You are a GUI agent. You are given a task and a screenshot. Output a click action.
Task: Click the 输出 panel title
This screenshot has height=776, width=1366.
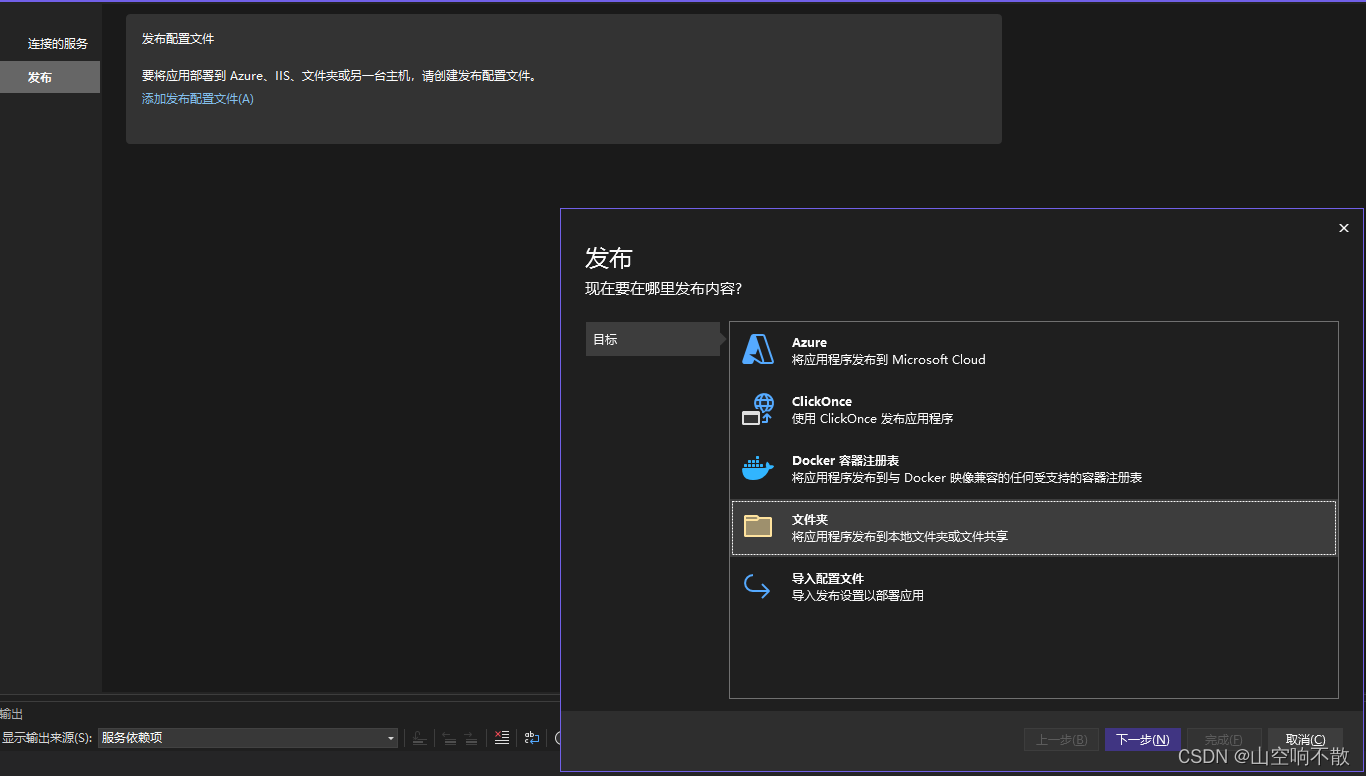point(11,714)
